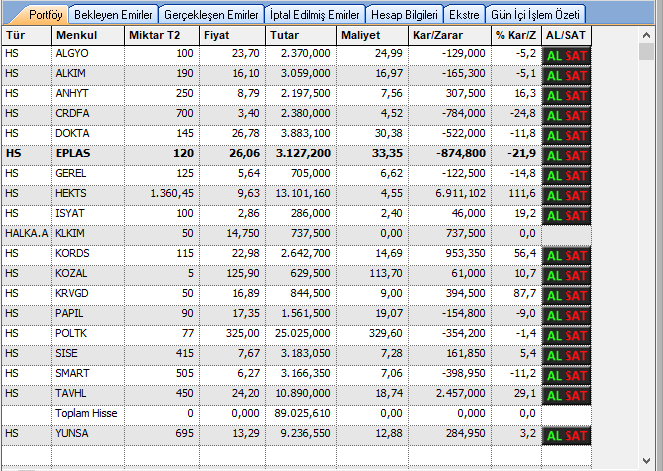Click KOZAL cost 113,70

(x=386, y=274)
